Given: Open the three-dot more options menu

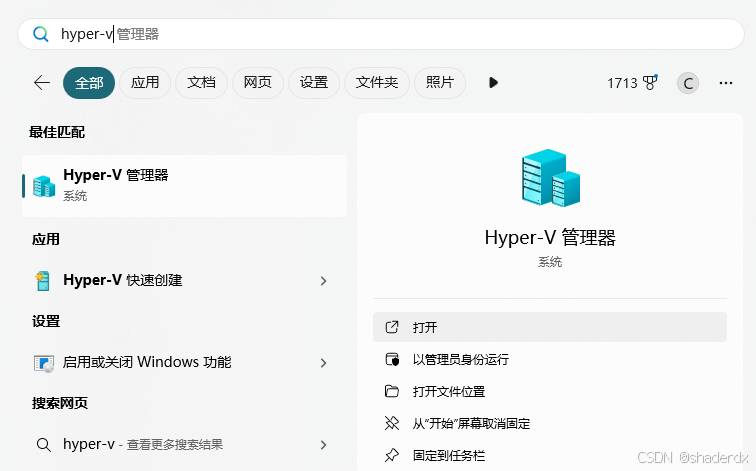Looking at the screenshot, I should pyautogui.click(x=726, y=83).
